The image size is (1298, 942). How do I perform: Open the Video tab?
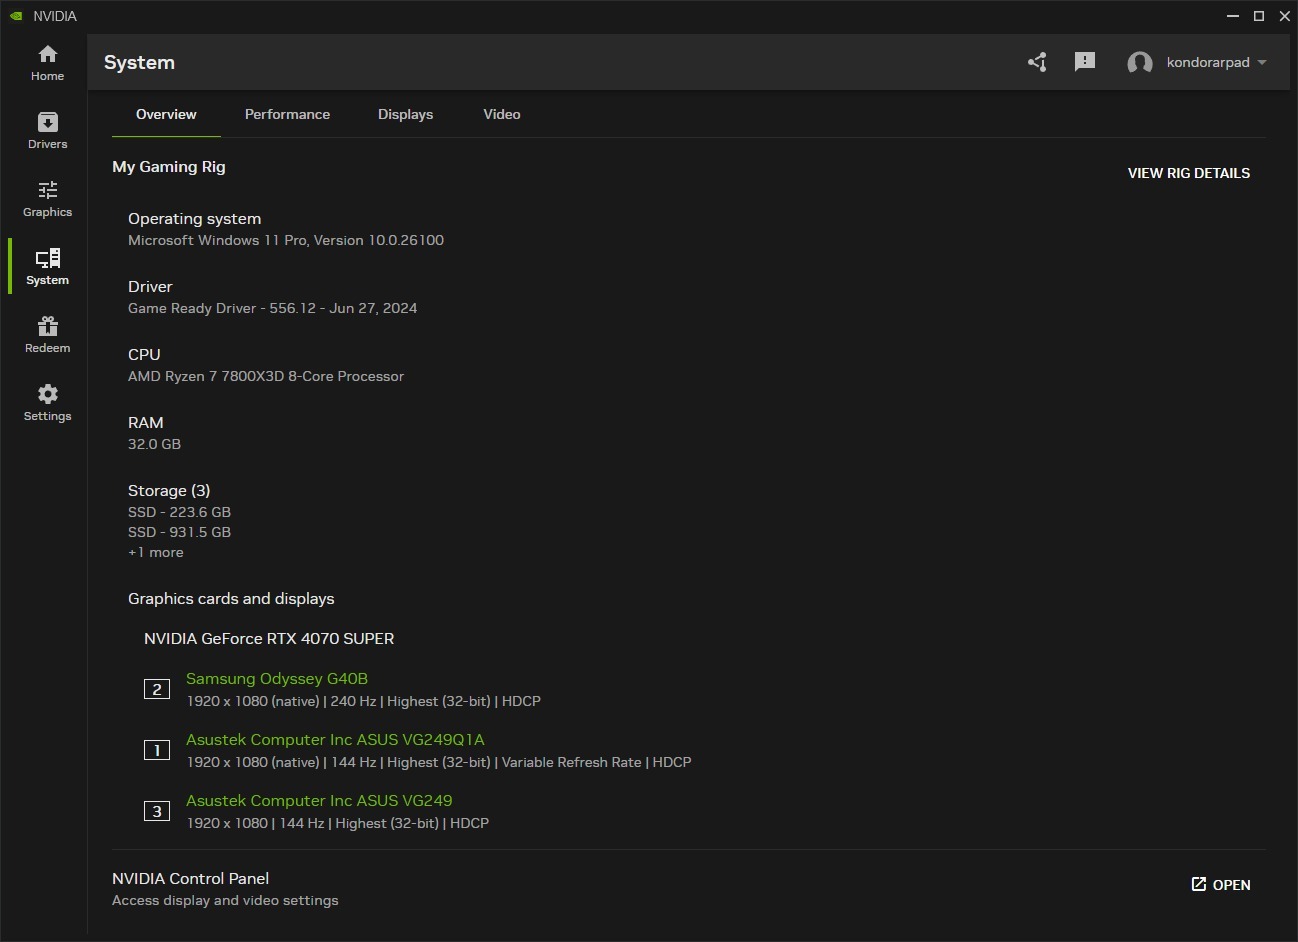coord(502,114)
